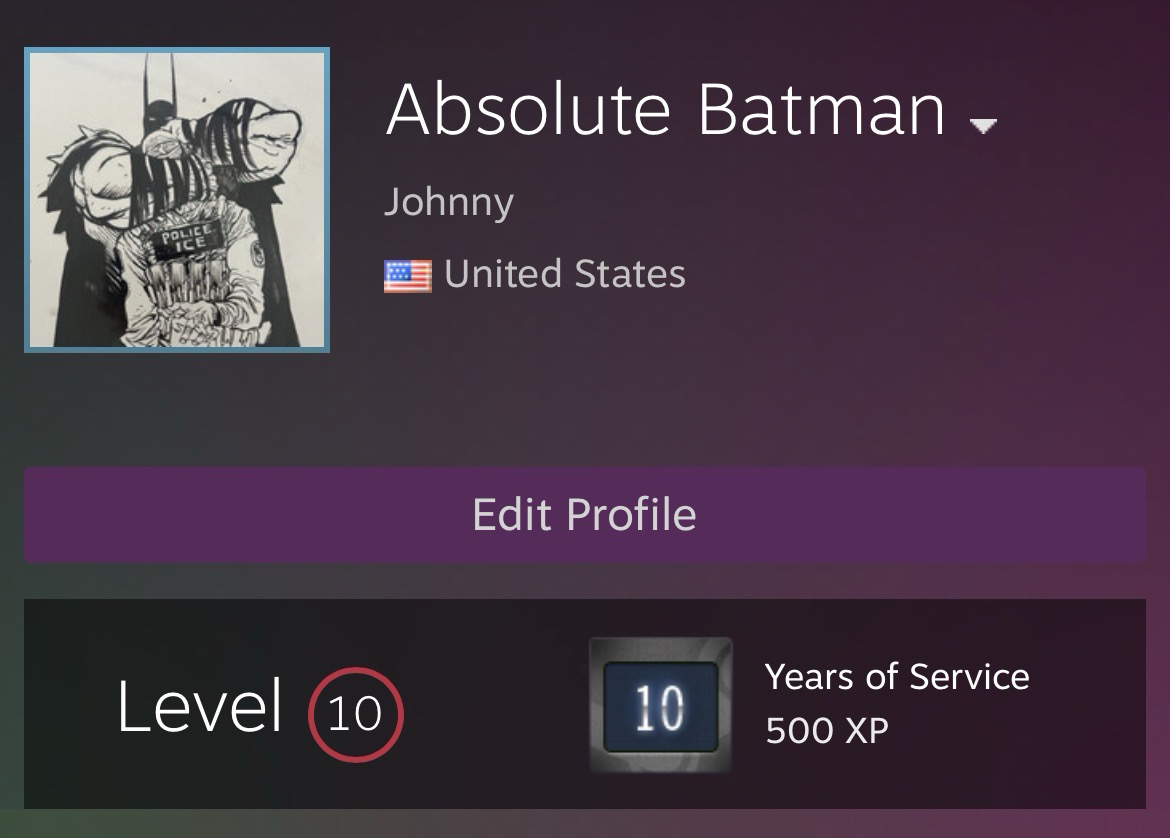Click the word "Profile" on purple button

[x=631, y=514]
